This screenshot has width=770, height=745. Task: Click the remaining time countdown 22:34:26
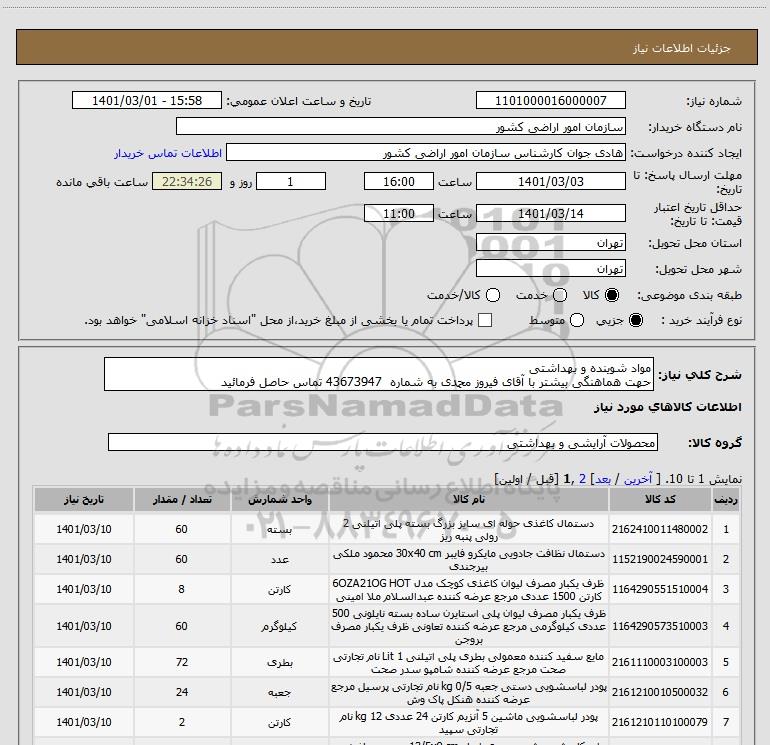coord(187,181)
